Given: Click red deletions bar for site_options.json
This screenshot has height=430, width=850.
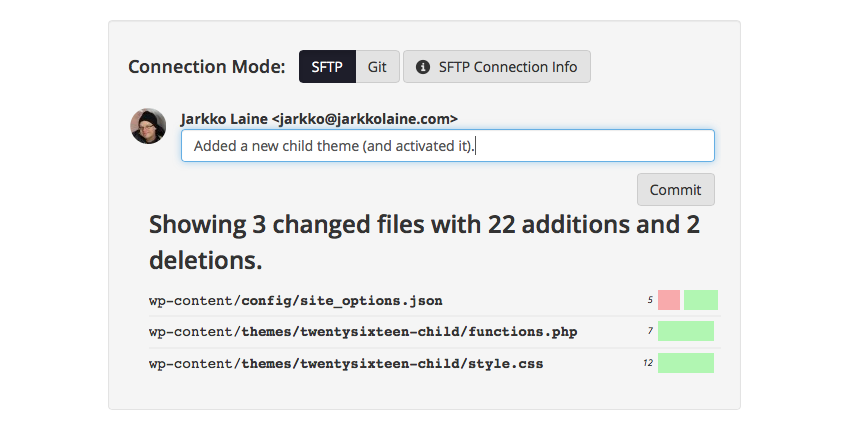Looking at the screenshot, I should click(x=669, y=300).
